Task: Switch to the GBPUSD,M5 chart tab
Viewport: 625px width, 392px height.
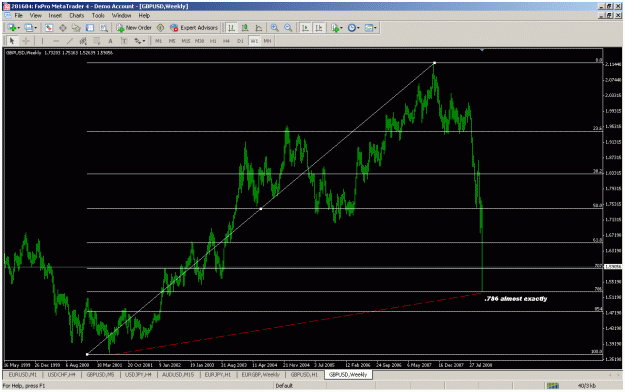Action: (100, 375)
